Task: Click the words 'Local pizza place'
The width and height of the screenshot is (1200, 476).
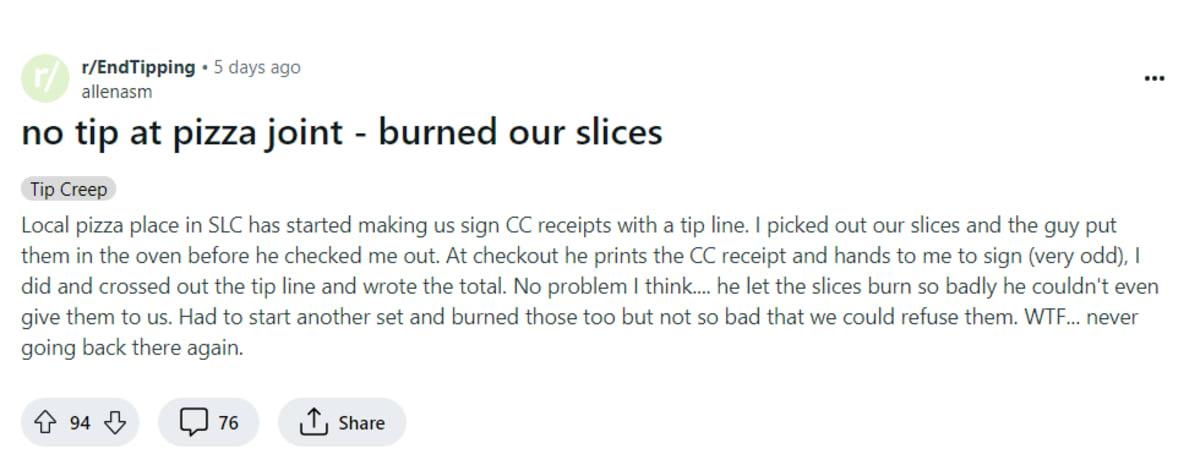Action: pos(86,225)
